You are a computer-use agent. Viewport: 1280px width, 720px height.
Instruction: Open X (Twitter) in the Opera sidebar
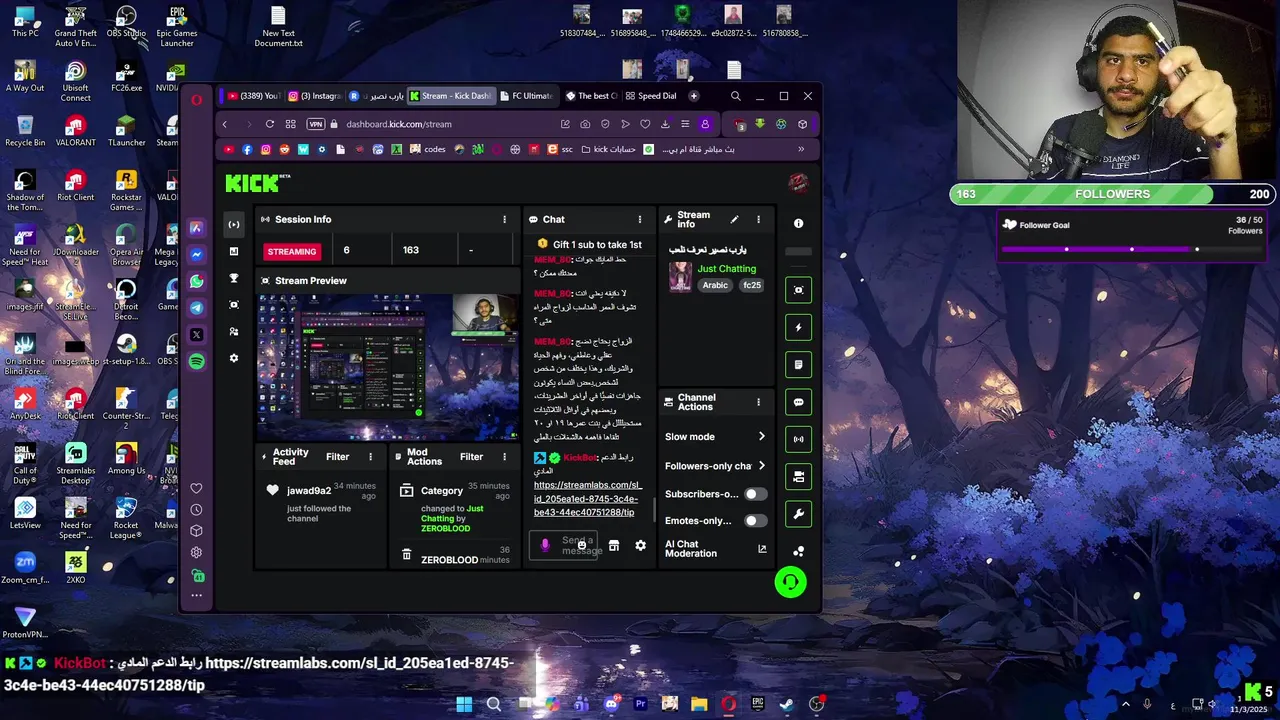[x=197, y=335]
